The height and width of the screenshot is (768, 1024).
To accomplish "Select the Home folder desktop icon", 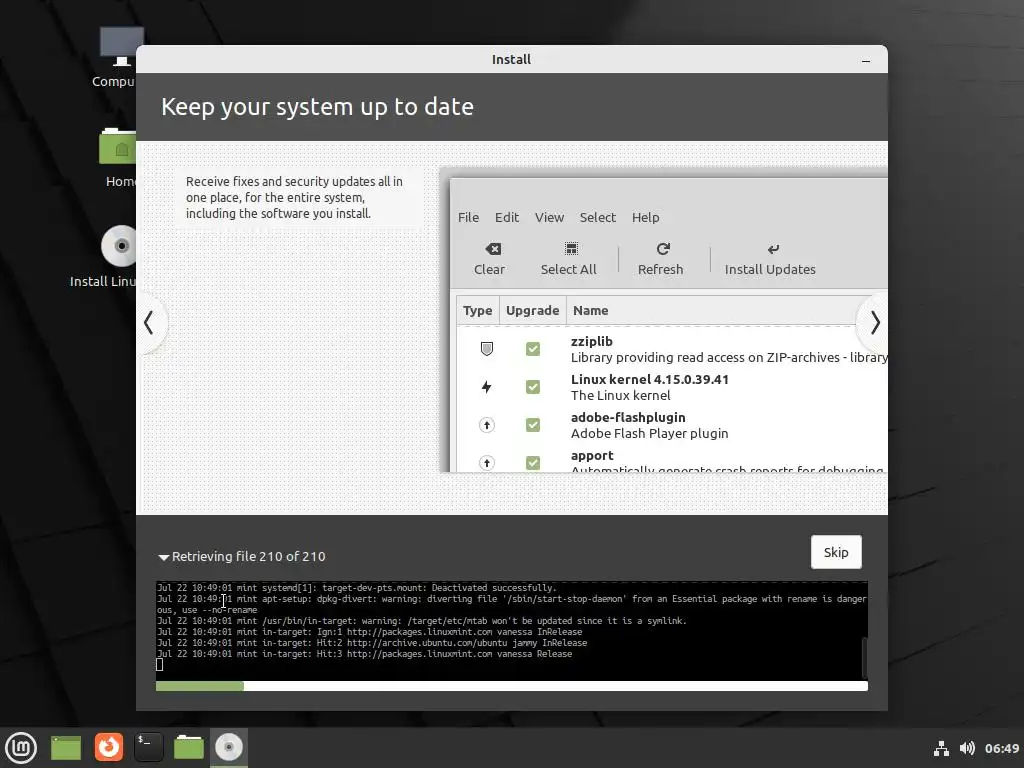I will tap(119, 157).
